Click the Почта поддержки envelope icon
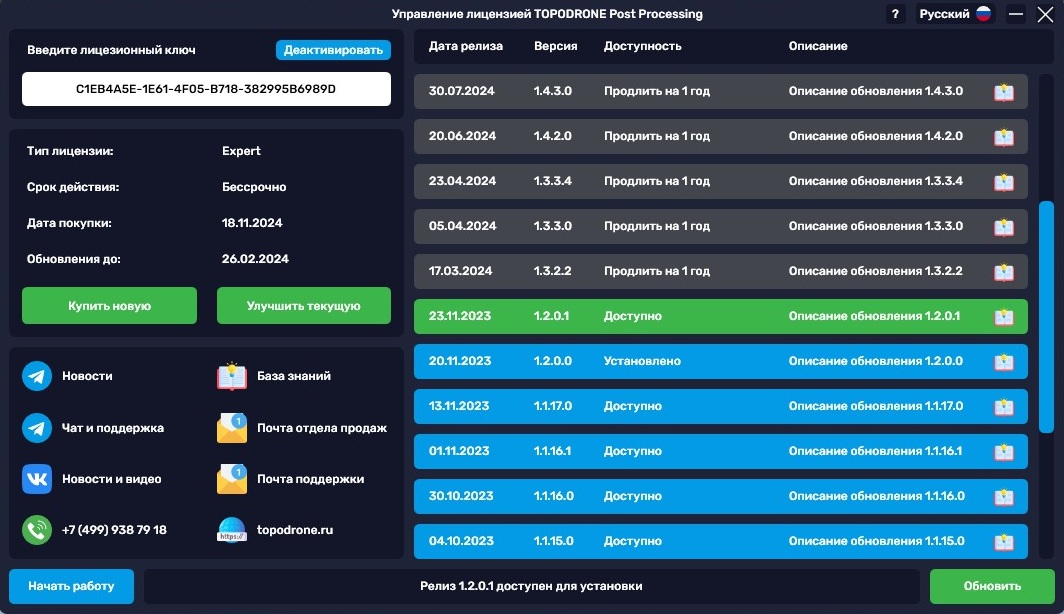Screen dimensions: 1064x614 pos(231,479)
